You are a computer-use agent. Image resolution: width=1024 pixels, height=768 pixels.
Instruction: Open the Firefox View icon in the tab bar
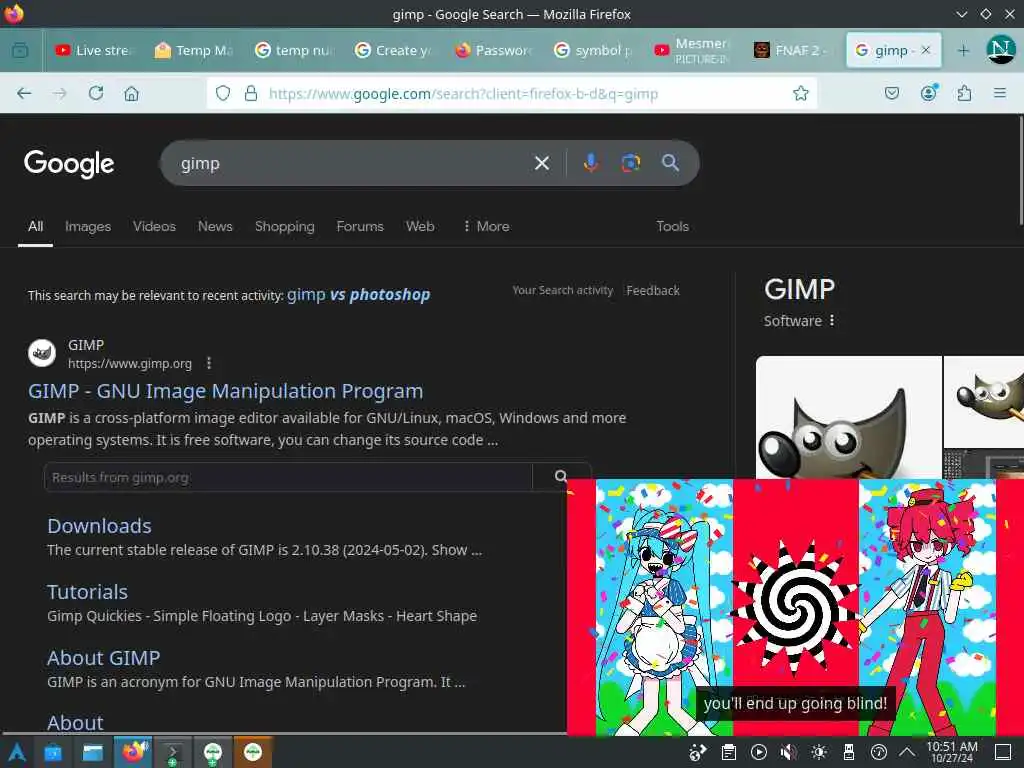(20, 50)
